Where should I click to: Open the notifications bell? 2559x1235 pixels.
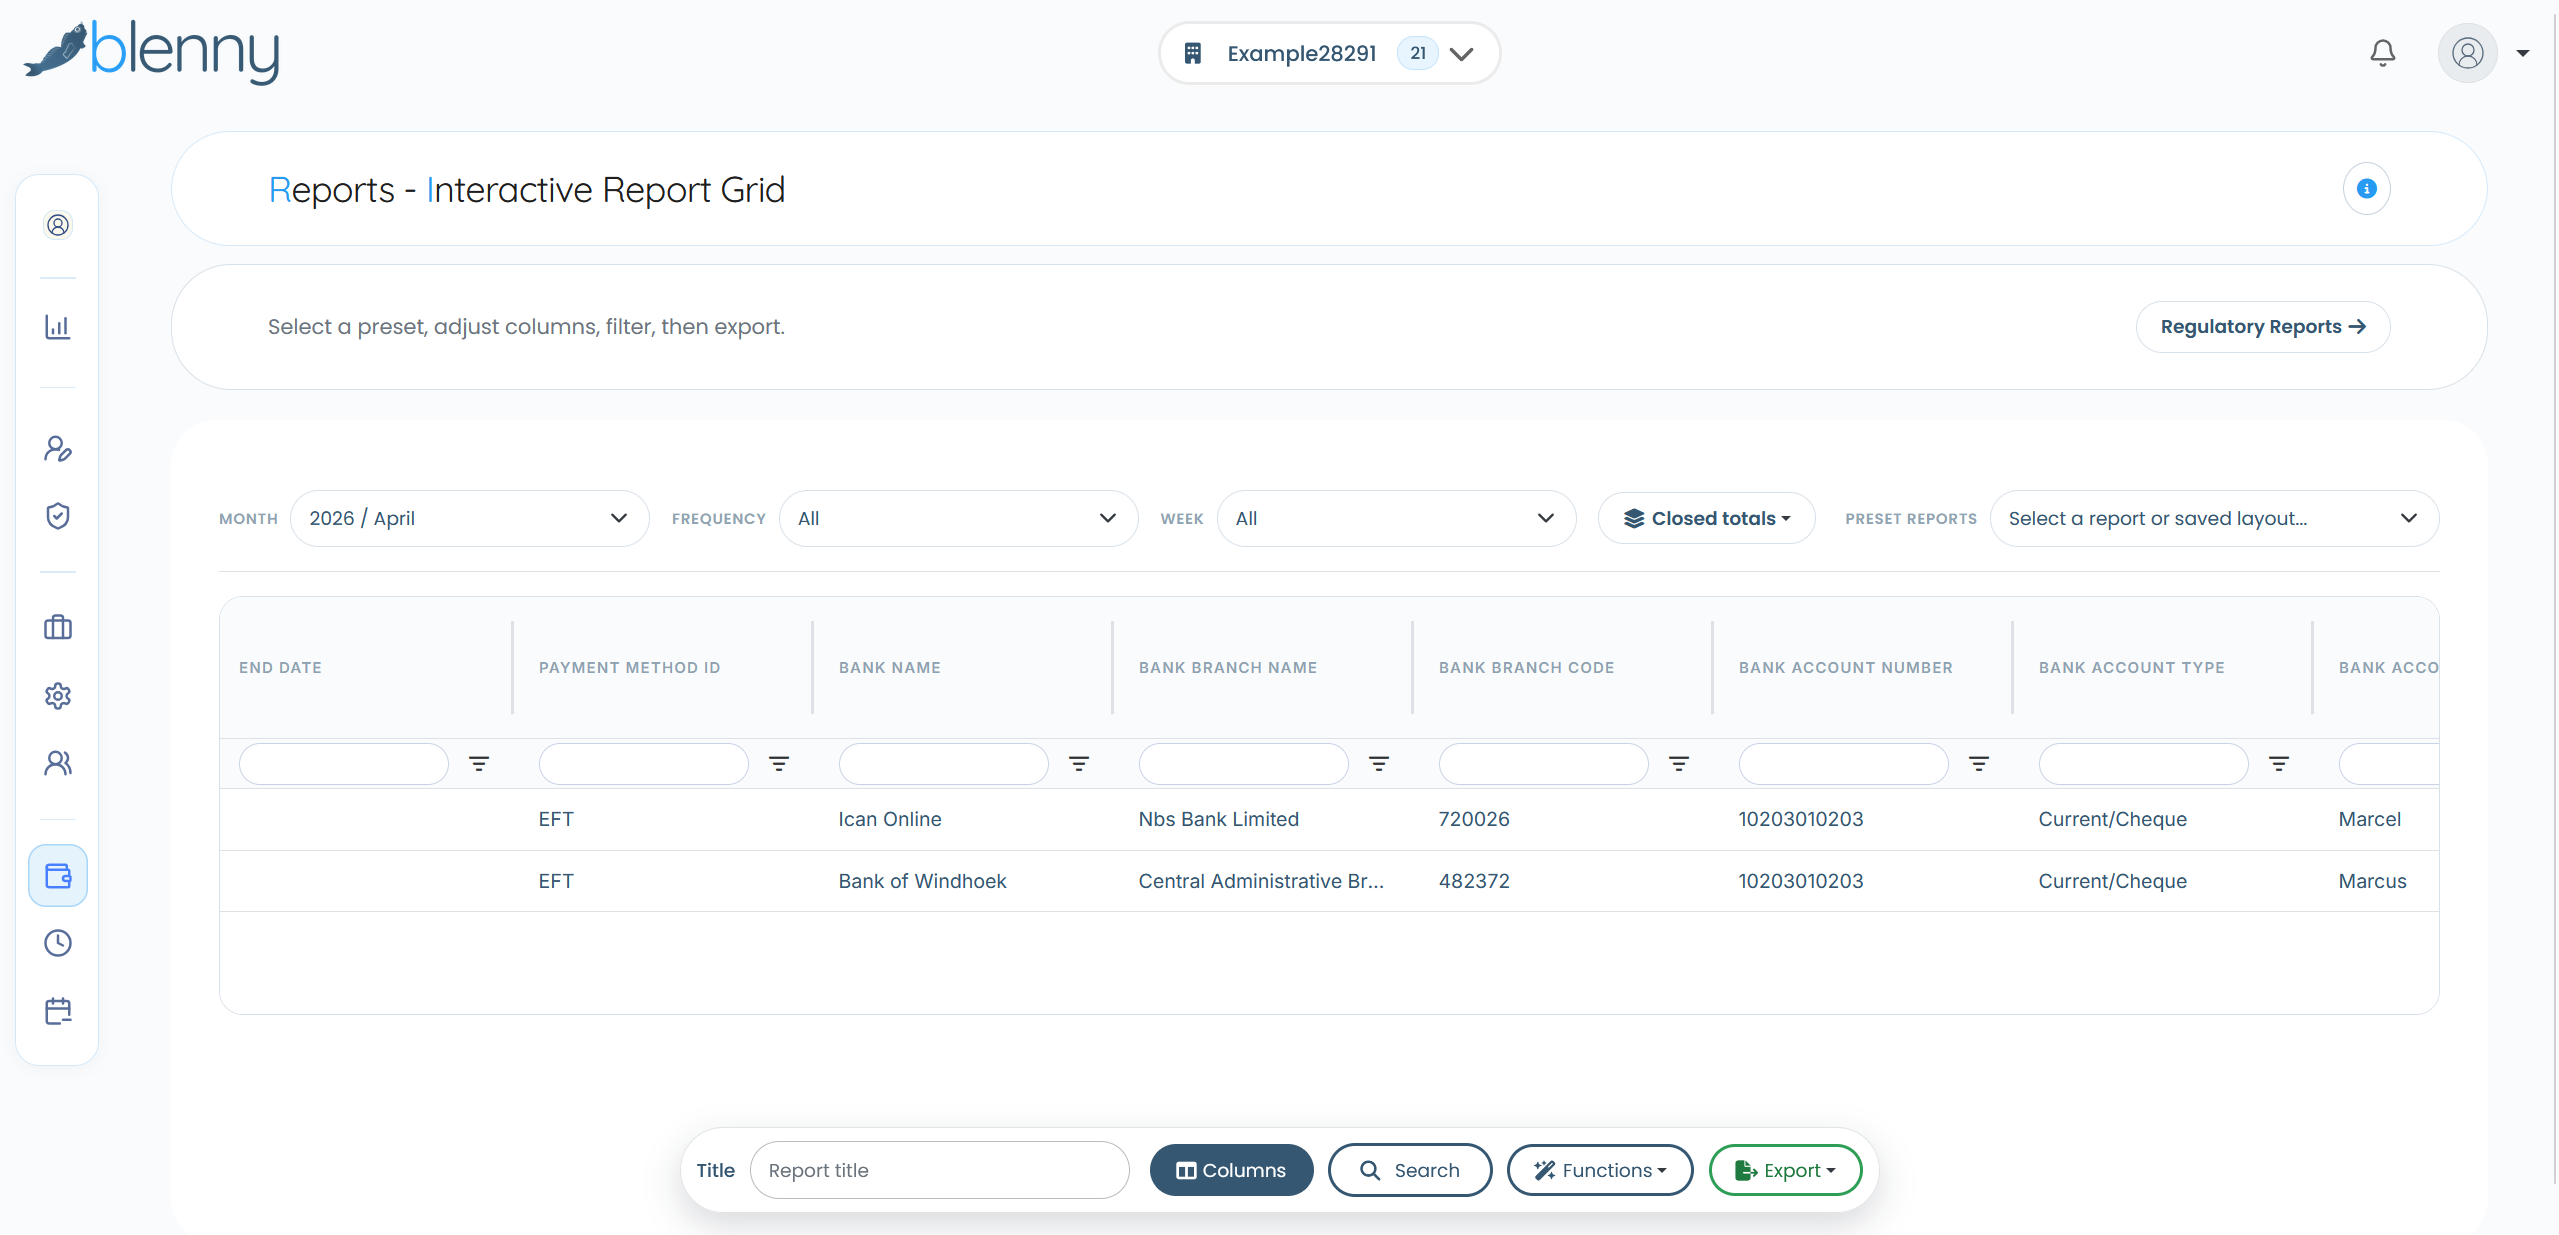(2382, 53)
